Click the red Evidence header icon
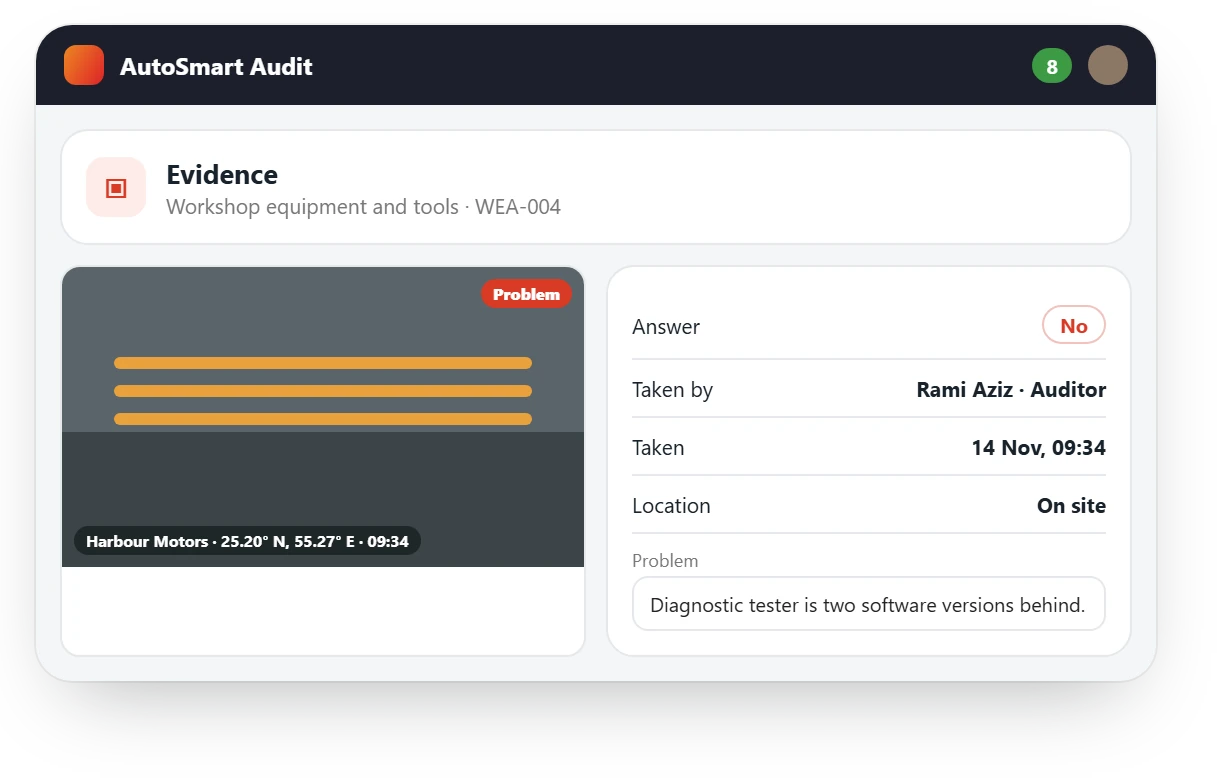 [x=116, y=188]
